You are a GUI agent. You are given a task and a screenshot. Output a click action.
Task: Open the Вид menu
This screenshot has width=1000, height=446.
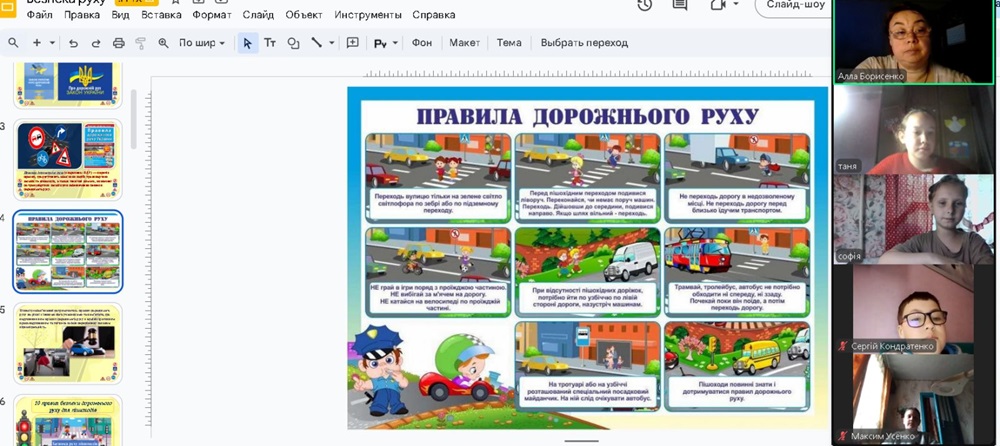(121, 15)
